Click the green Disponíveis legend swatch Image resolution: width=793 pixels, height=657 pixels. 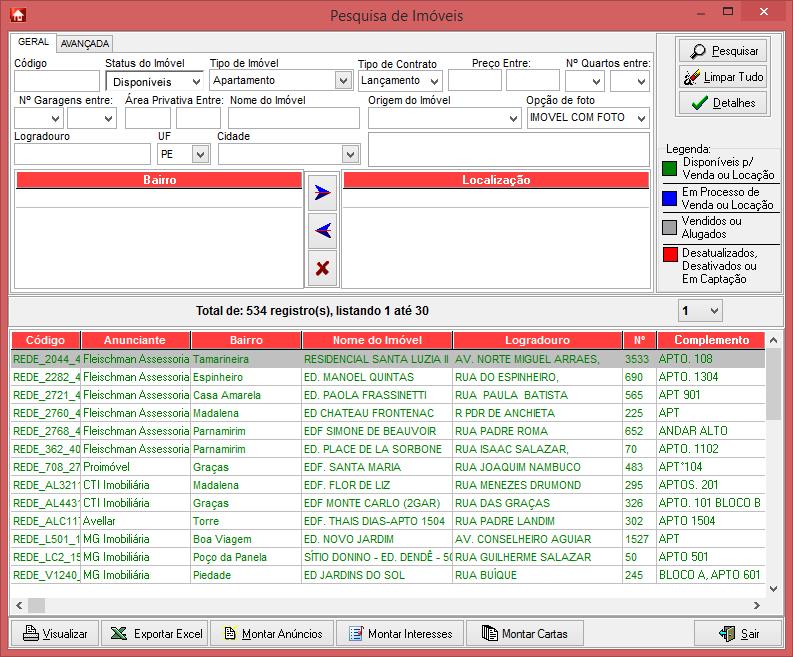tap(669, 168)
